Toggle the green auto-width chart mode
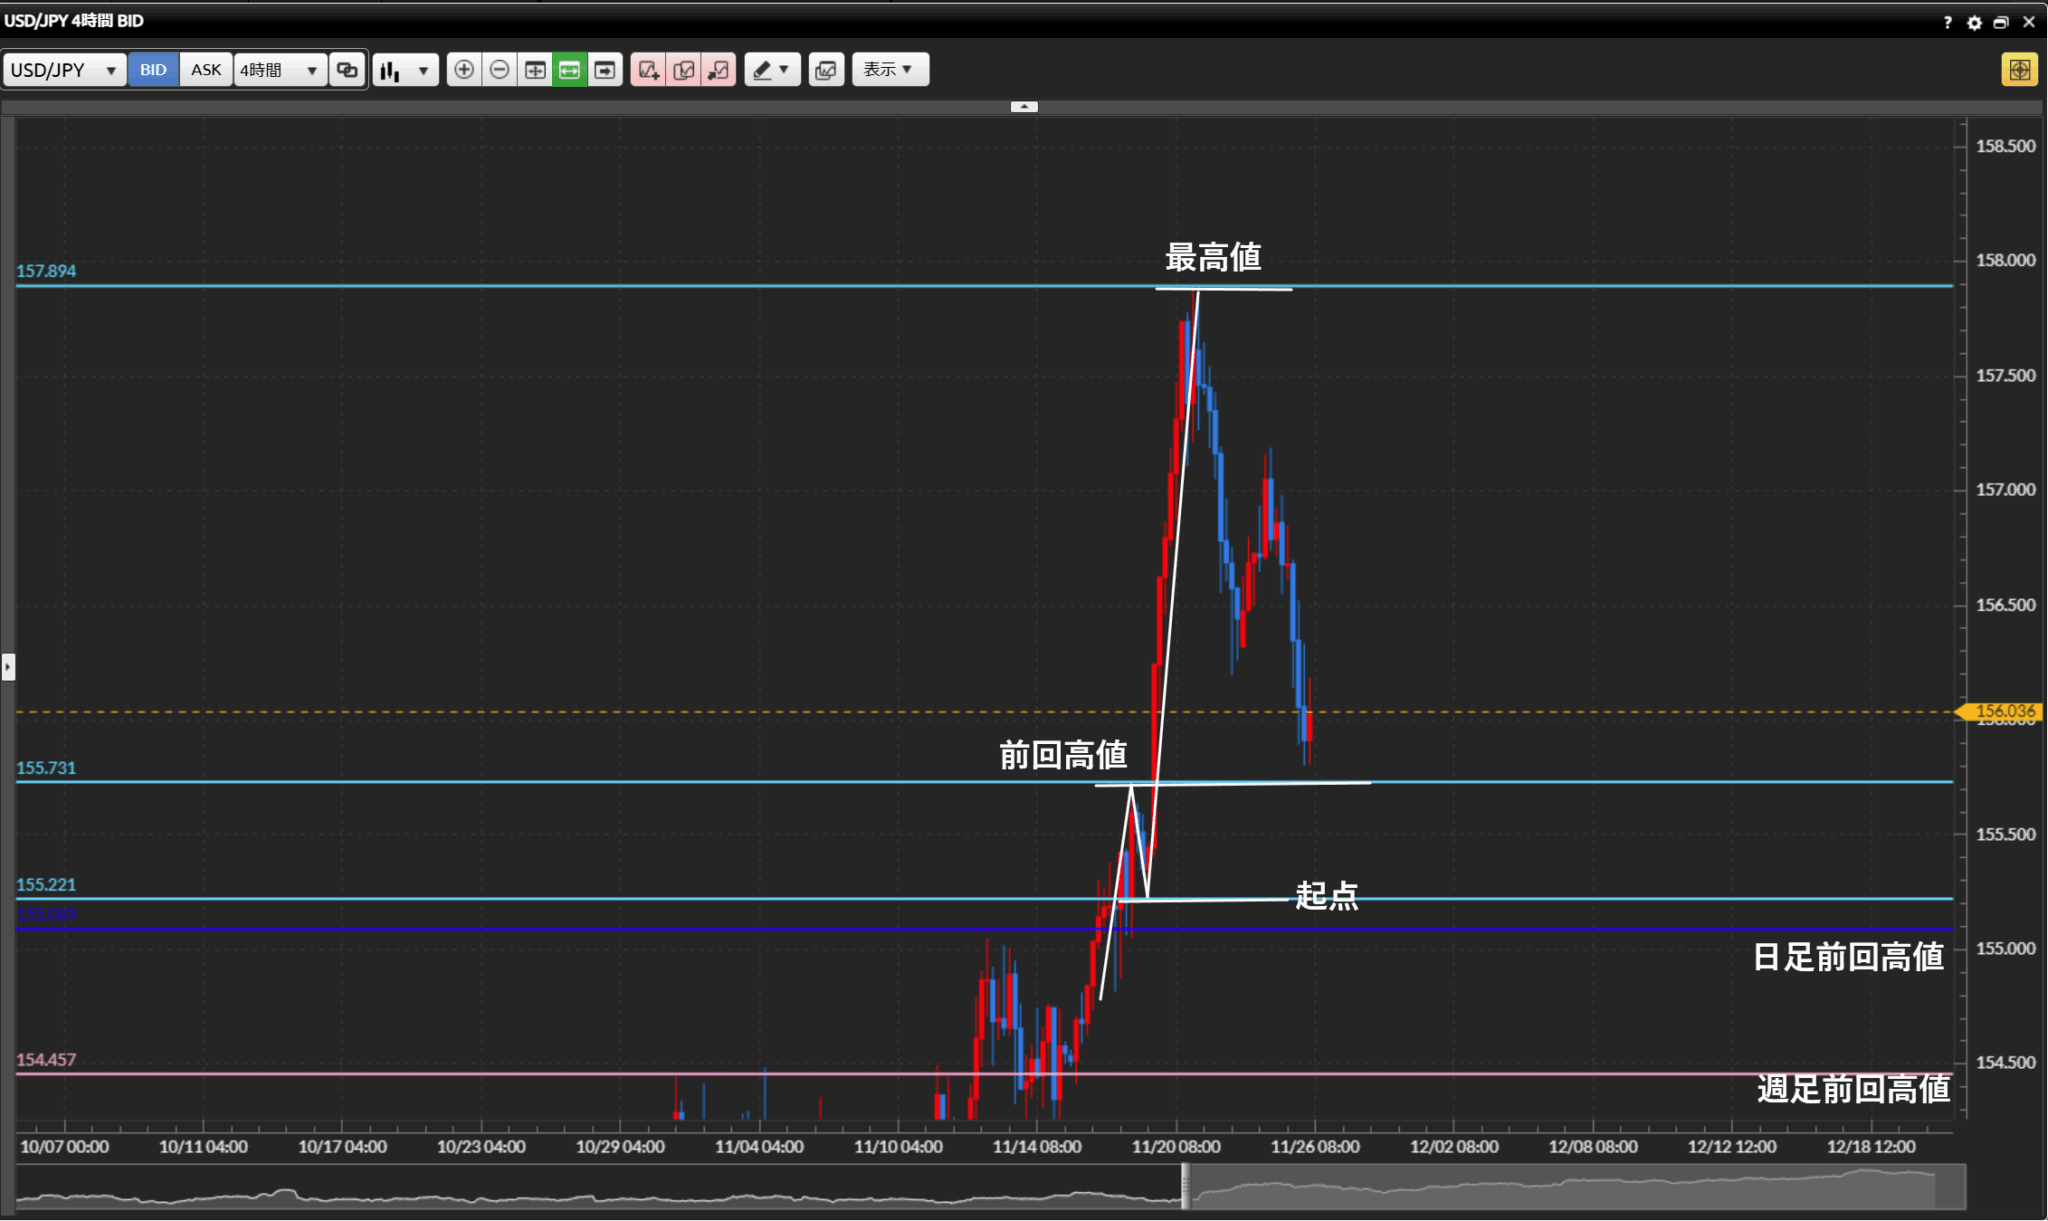The image size is (2048, 1221). point(570,70)
